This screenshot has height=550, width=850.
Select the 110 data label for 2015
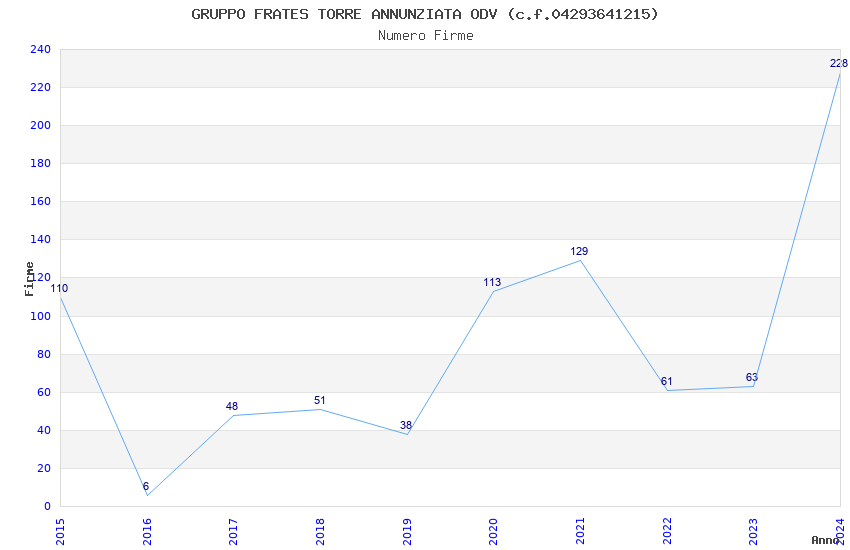(59, 289)
